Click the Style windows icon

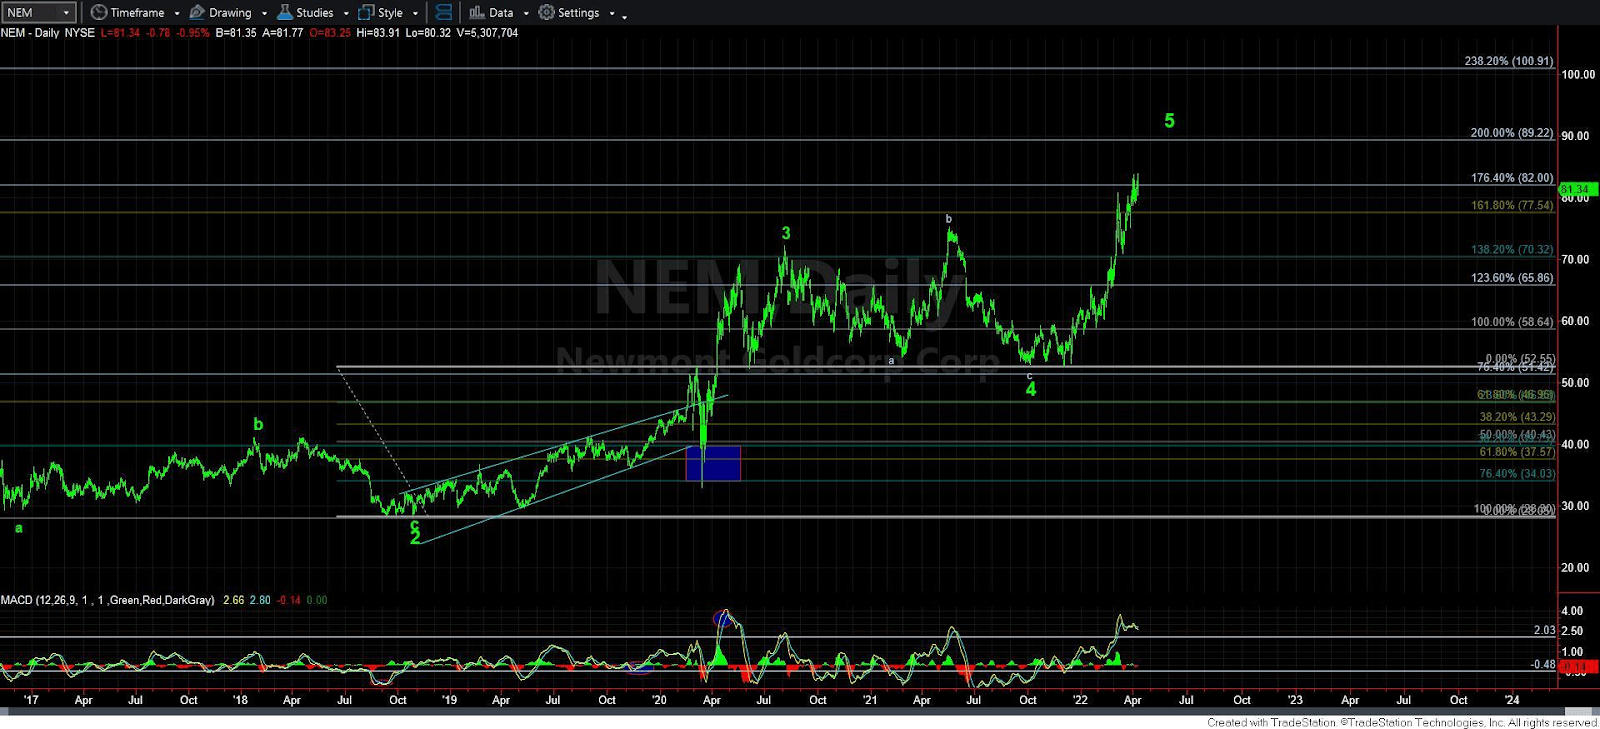(366, 13)
